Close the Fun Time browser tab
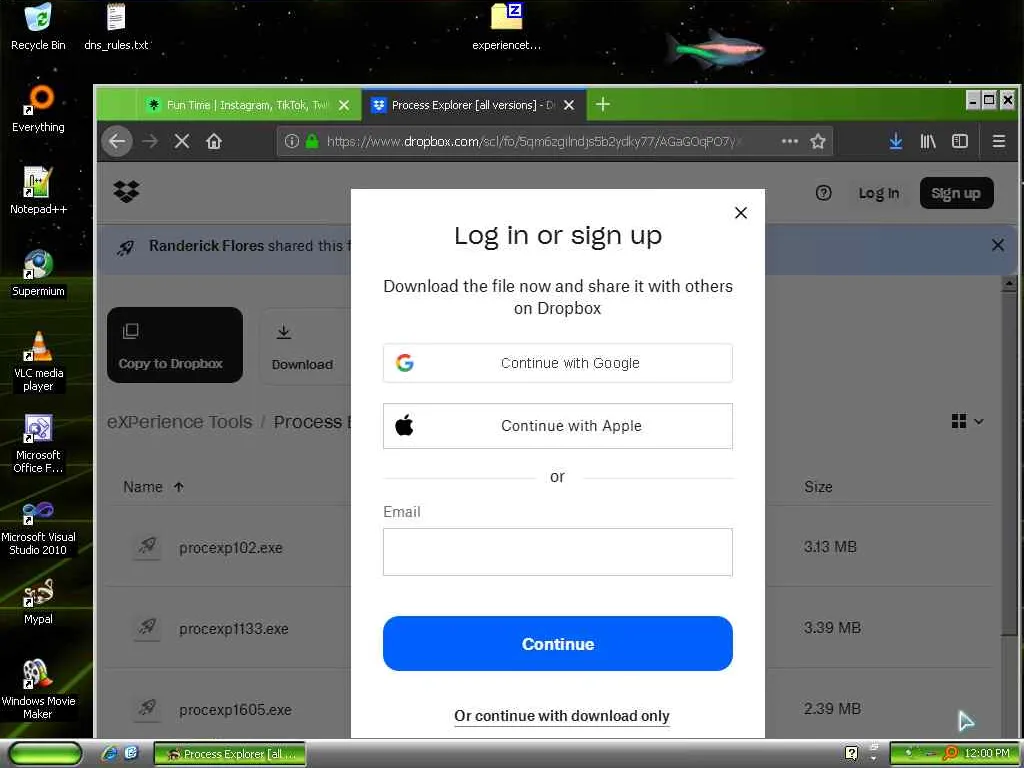The width and height of the screenshot is (1024, 768). coord(344,105)
